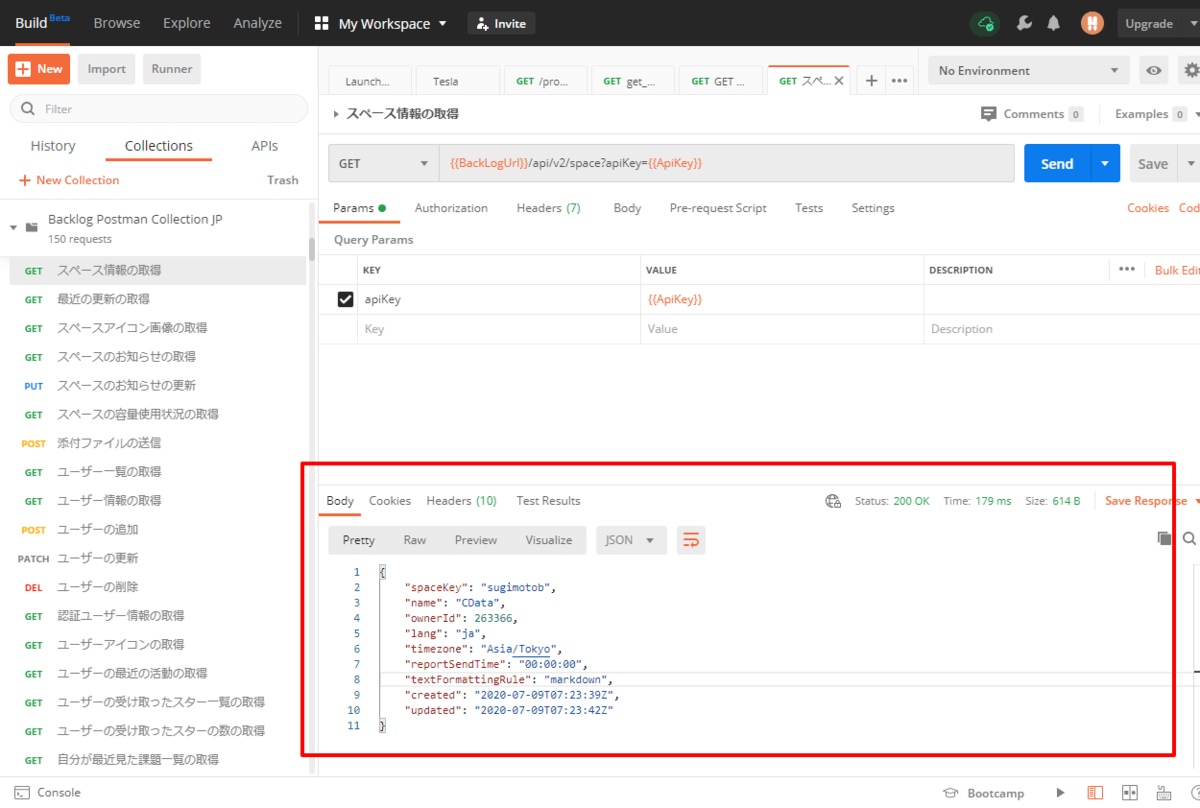Open settings wrench icon in header

1023,23
